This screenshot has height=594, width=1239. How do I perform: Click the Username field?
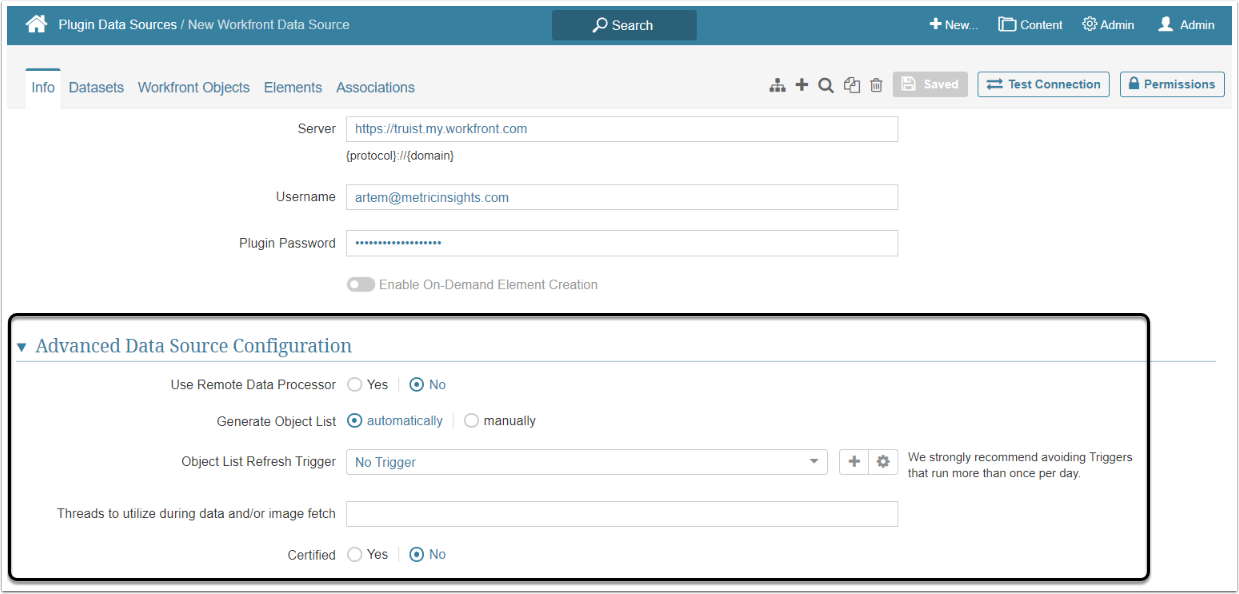pos(622,197)
